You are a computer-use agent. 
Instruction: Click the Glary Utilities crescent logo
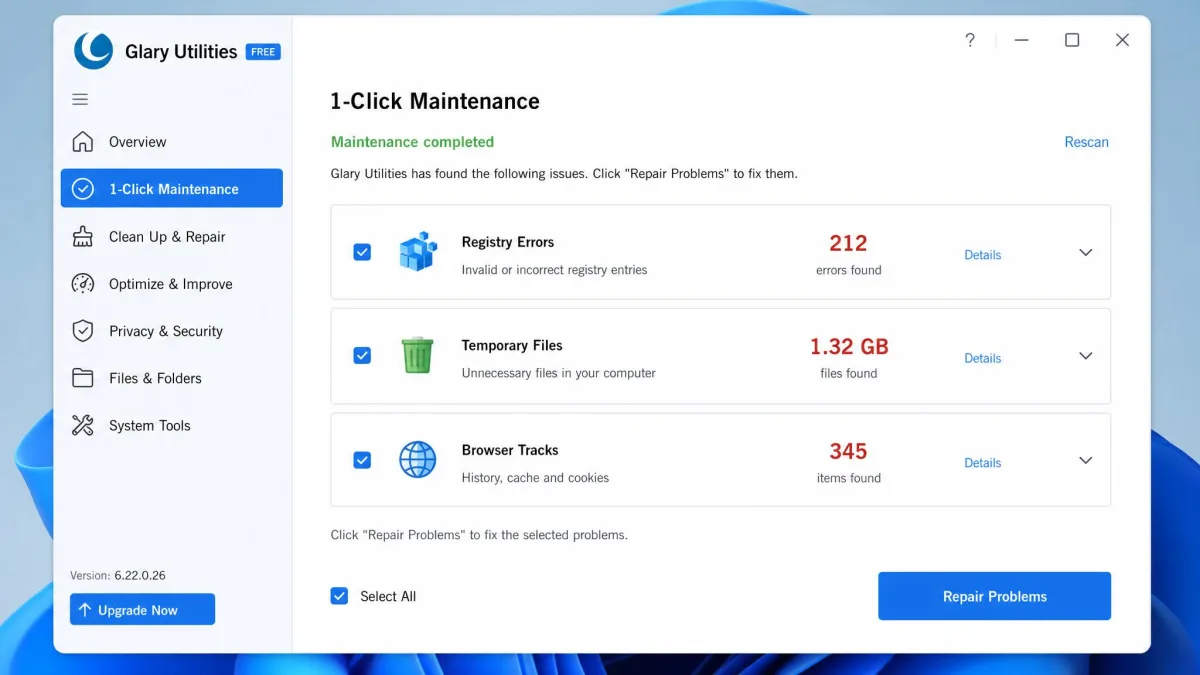[94, 50]
